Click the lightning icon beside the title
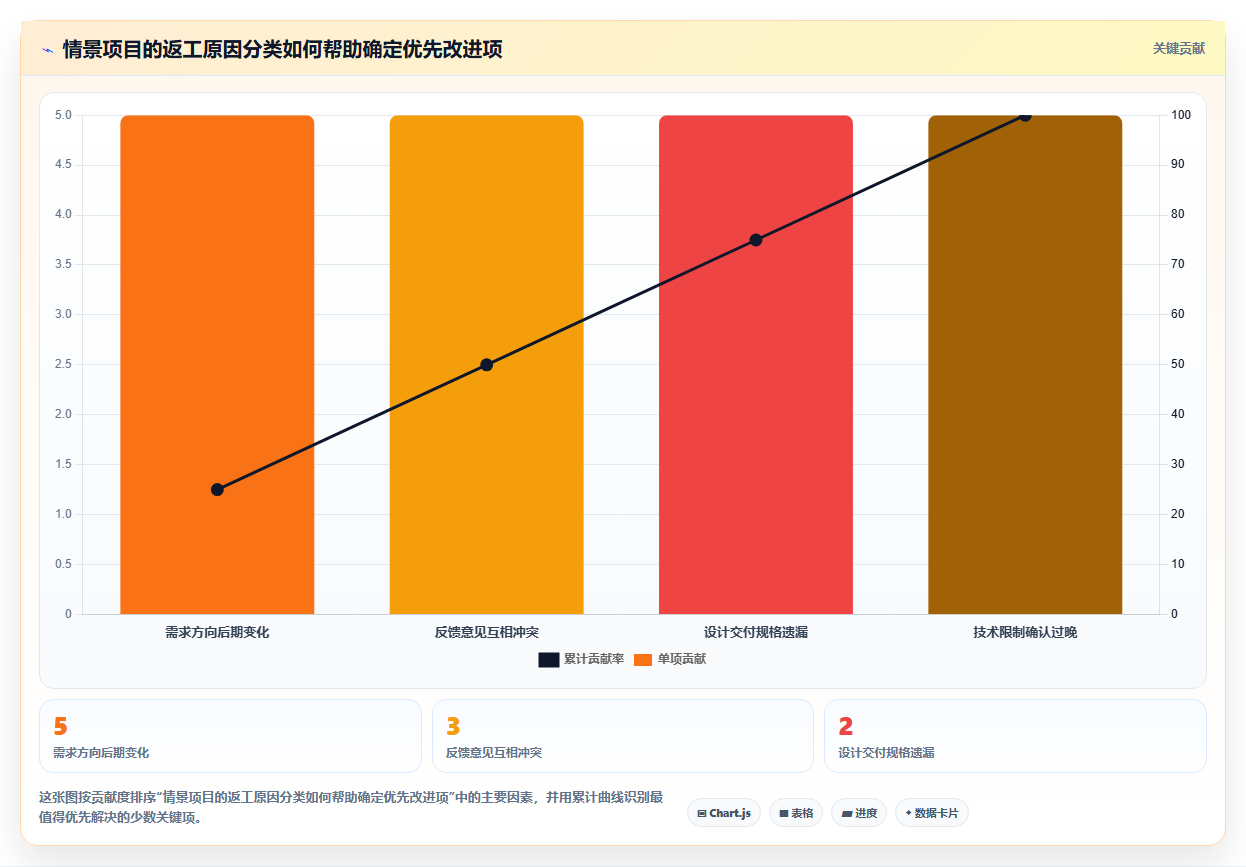This screenshot has width=1246, height=867. 47,49
